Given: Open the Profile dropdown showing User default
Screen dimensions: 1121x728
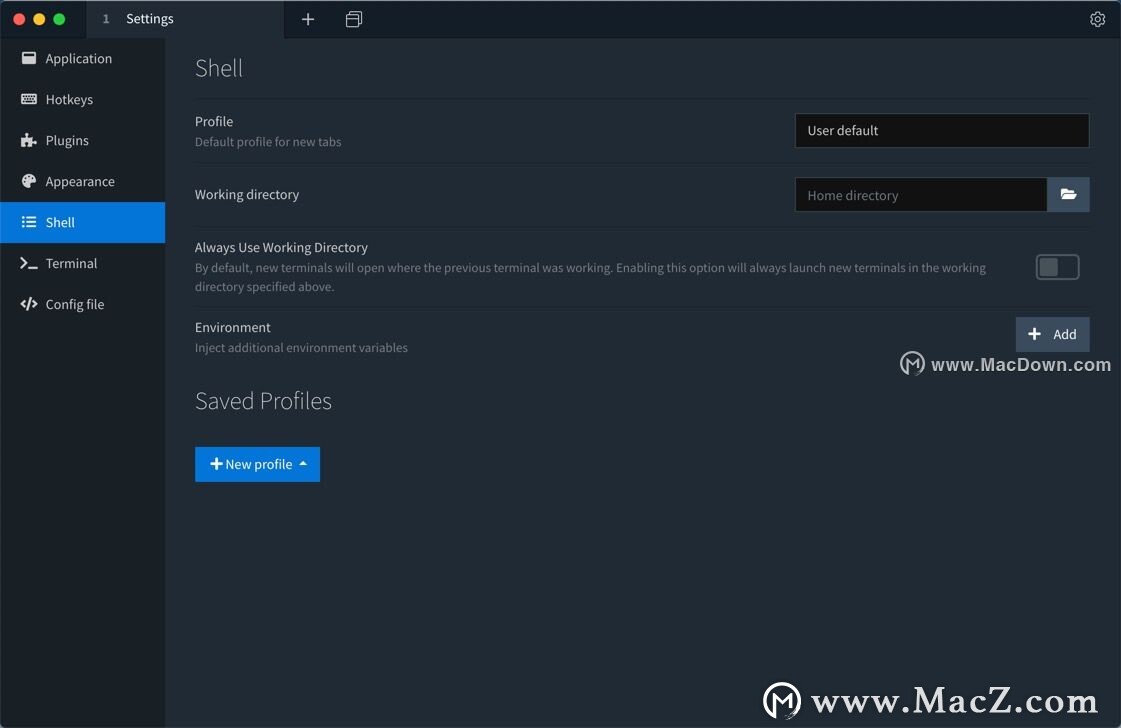Looking at the screenshot, I should 942,130.
